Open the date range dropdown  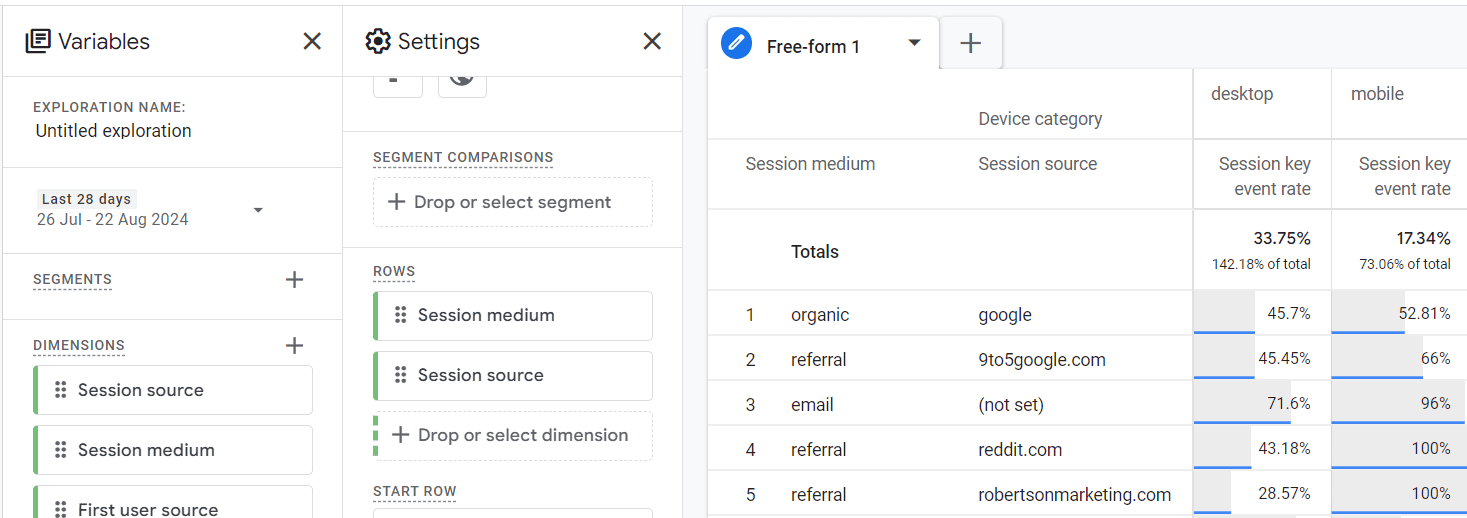(x=258, y=210)
